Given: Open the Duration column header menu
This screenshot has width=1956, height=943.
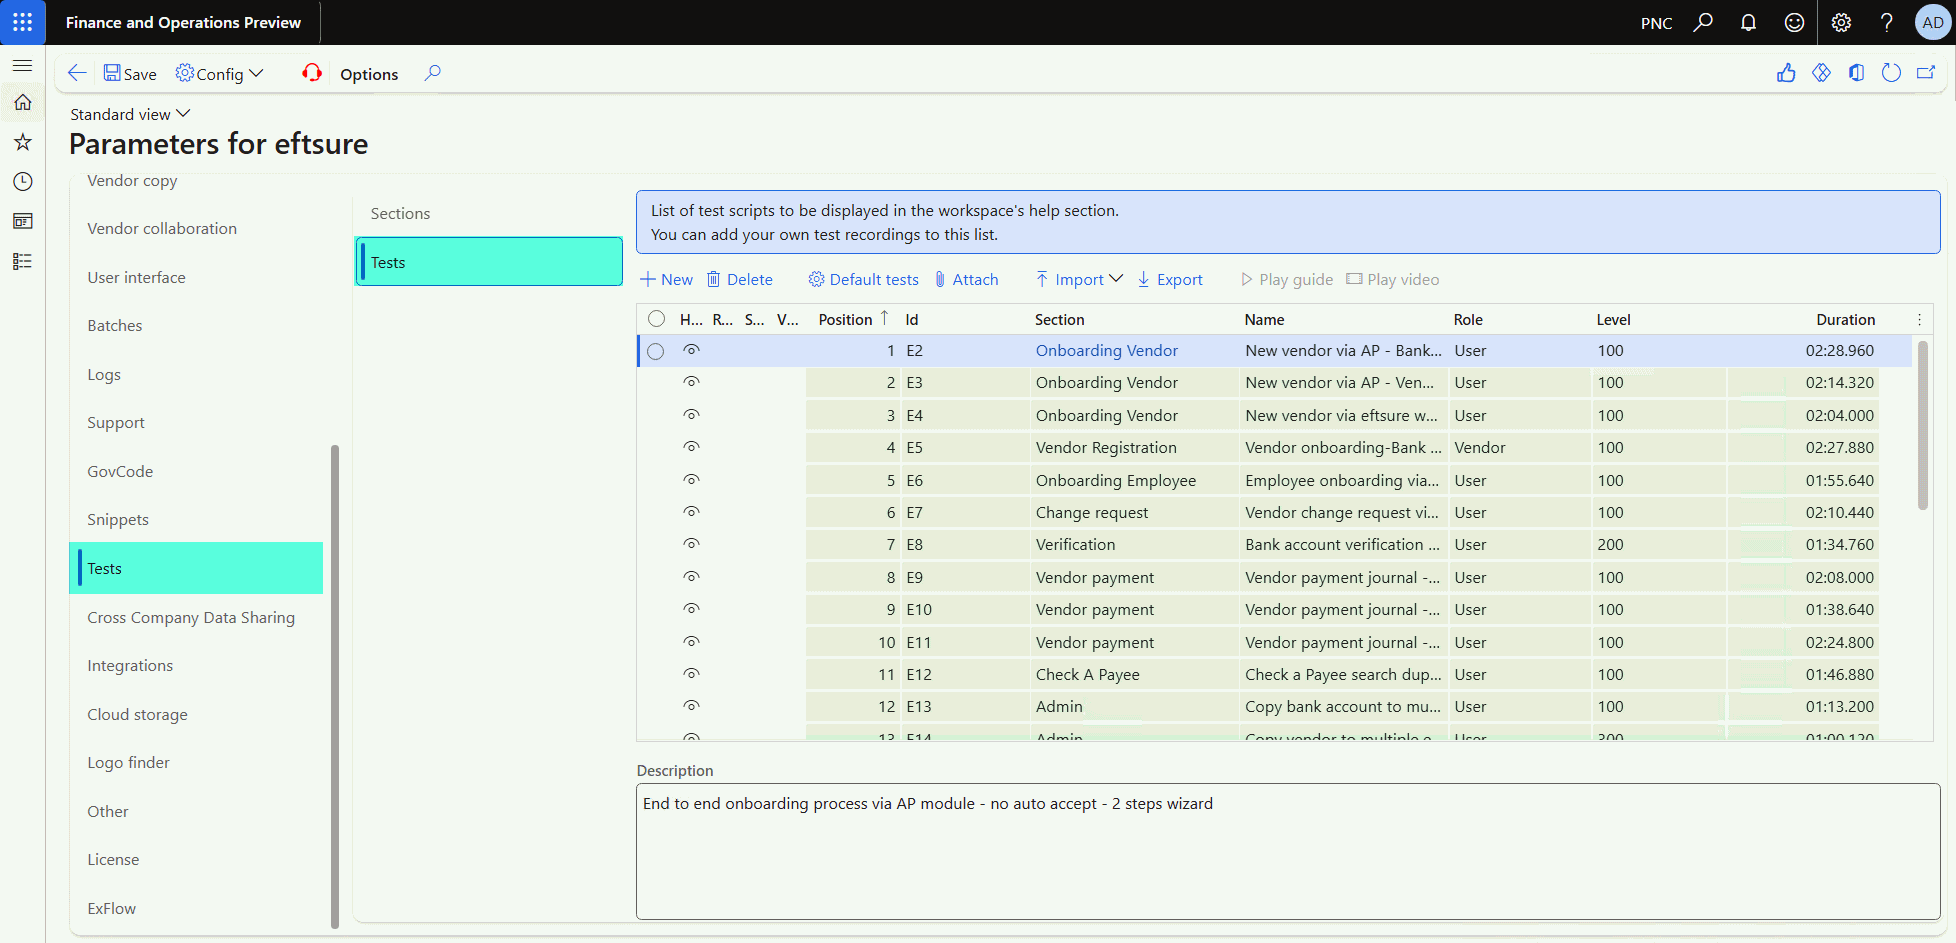Looking at the screenshot, I should [x=1846, y=319].
